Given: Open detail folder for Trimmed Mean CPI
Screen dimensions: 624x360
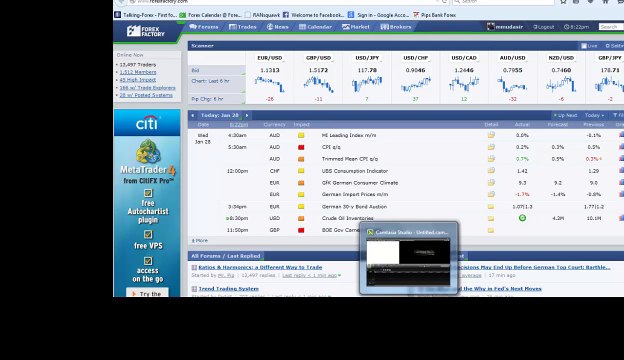Looking at the screenshot, I should 491,159.
